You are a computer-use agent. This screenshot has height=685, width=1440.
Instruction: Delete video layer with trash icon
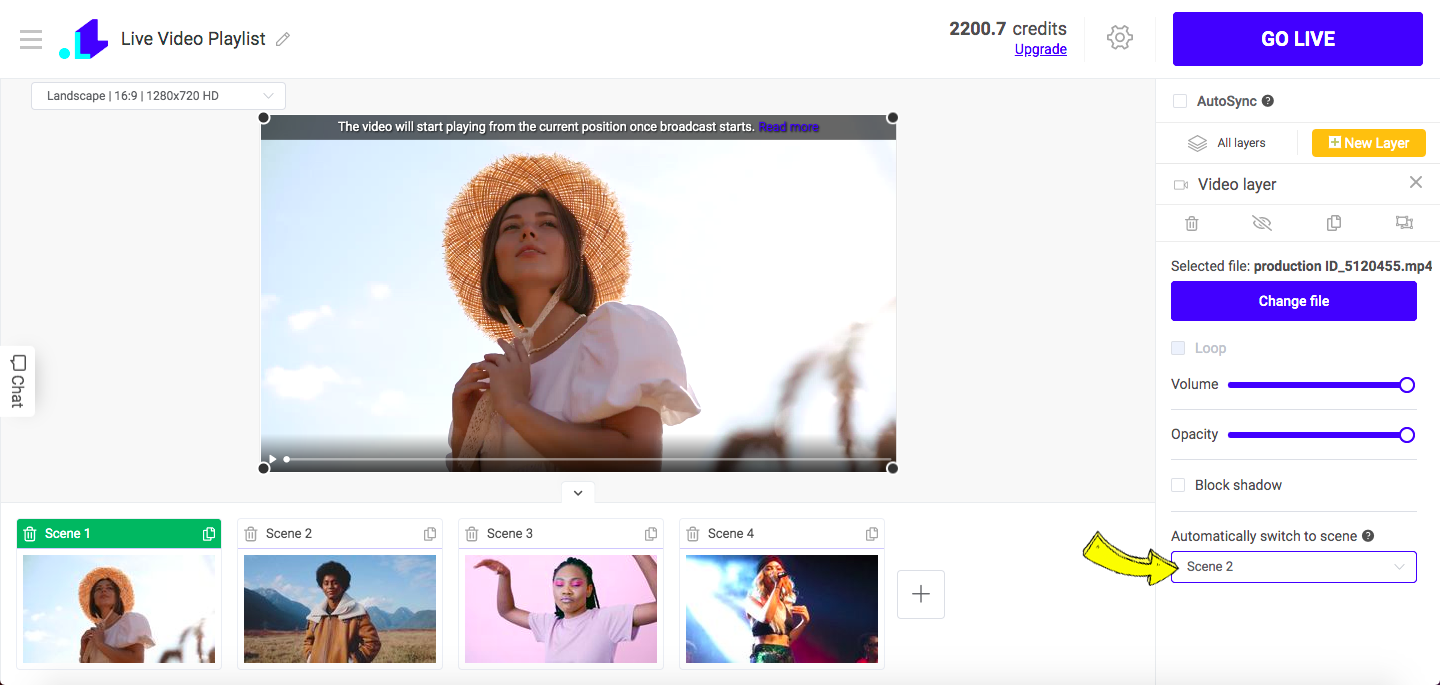1191,223
